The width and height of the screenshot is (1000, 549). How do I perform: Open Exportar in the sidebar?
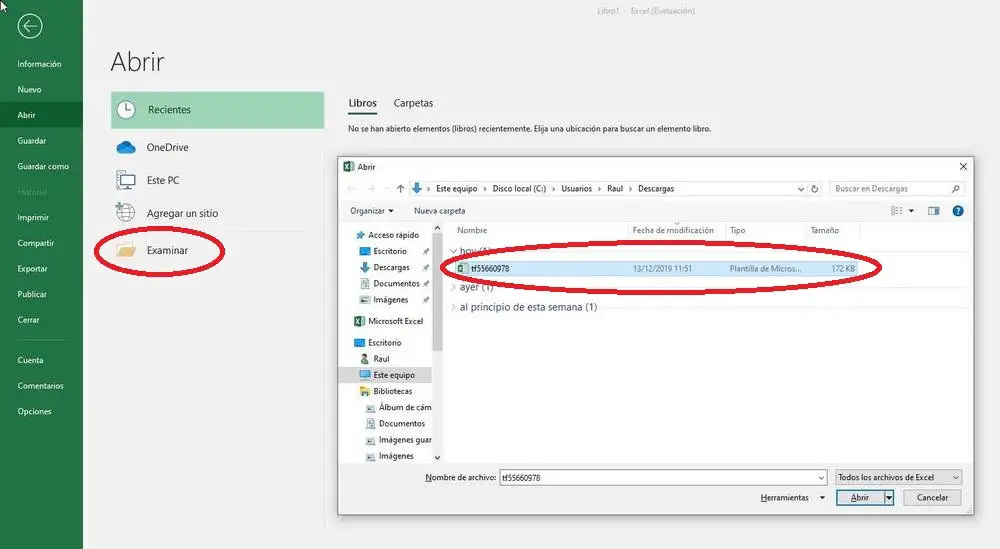(33, 268)
